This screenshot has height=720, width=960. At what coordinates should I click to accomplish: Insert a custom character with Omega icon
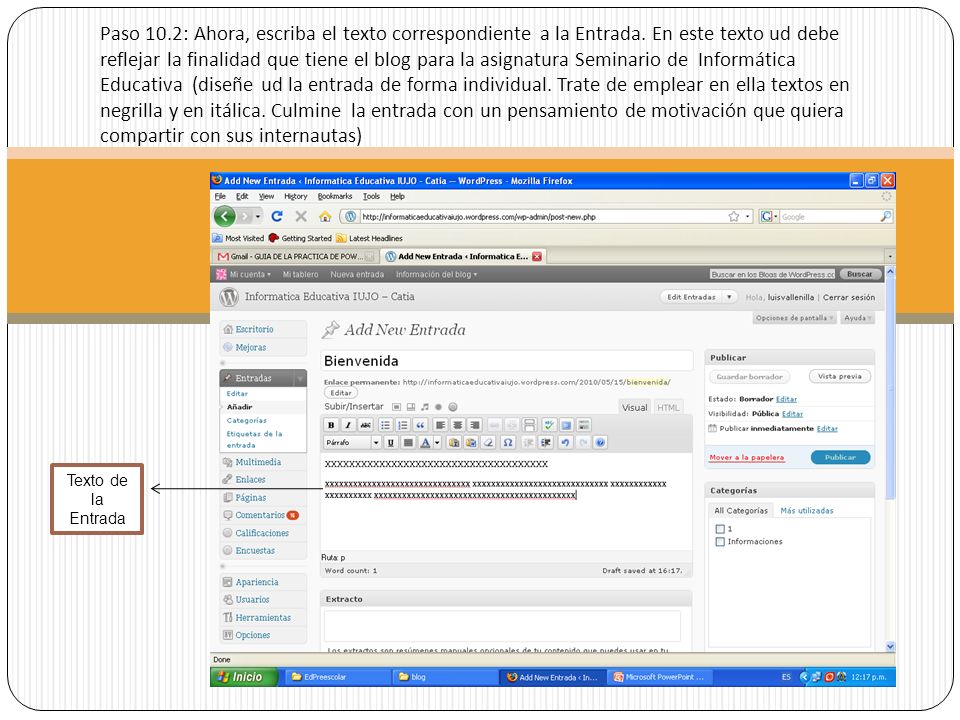[508, 443]
